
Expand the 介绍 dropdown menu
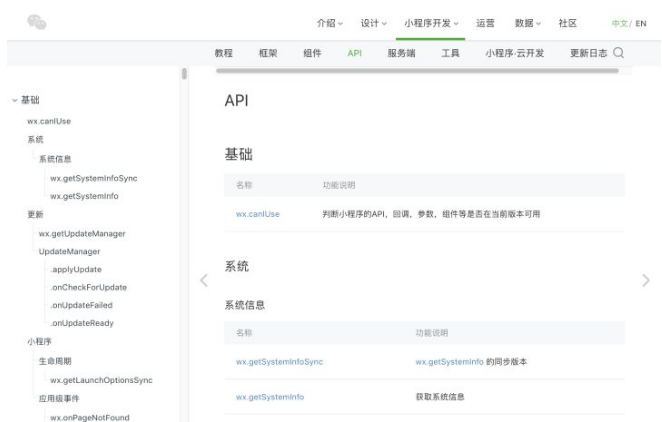(330, 23)
